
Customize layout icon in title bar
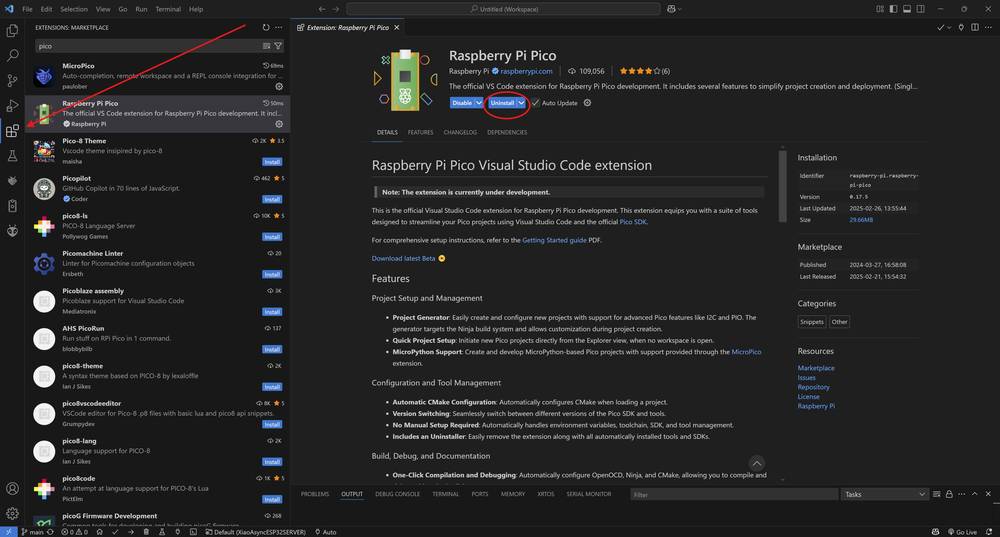(880, 9)
